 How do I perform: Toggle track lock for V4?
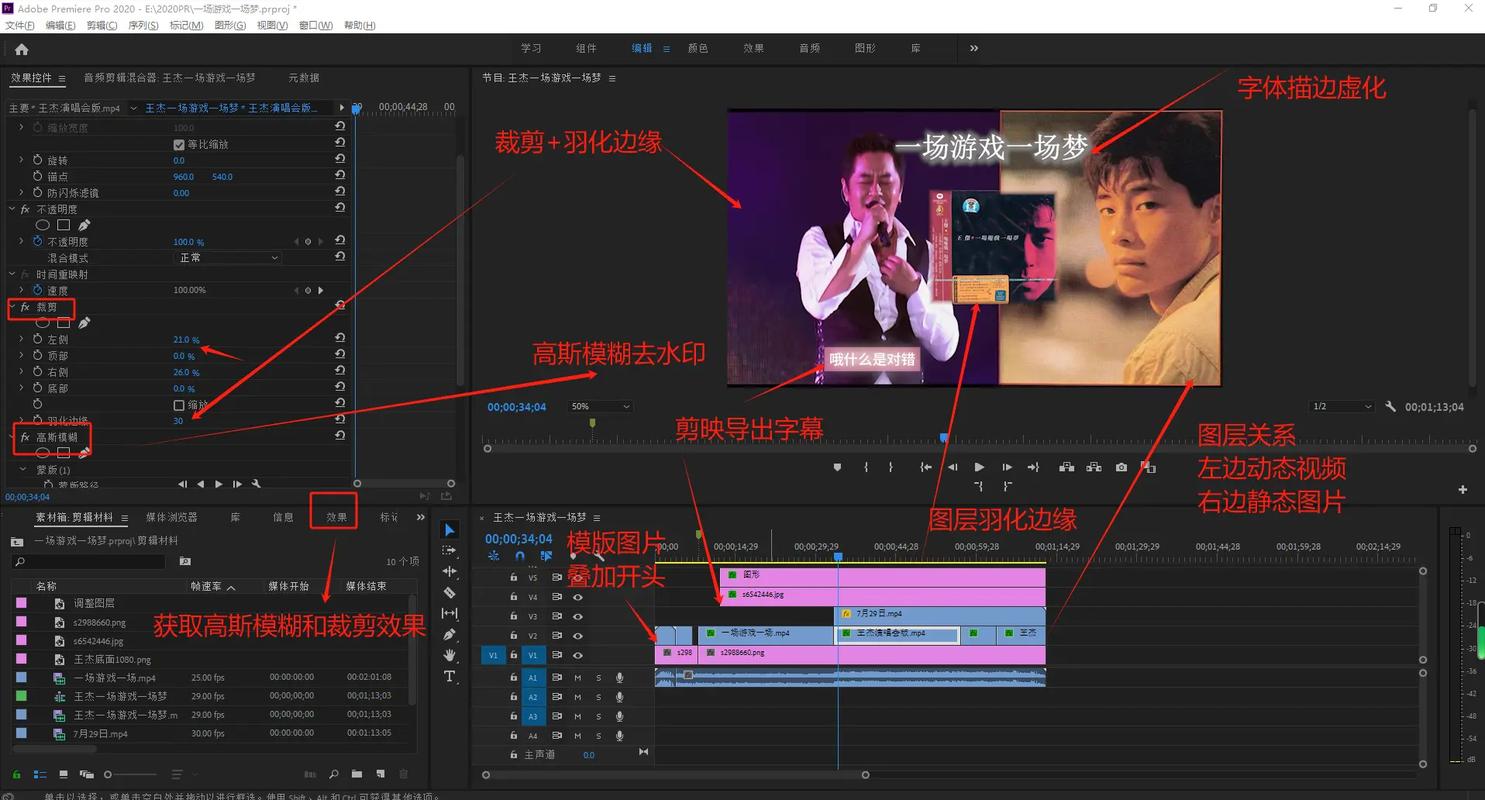point(514,597)
